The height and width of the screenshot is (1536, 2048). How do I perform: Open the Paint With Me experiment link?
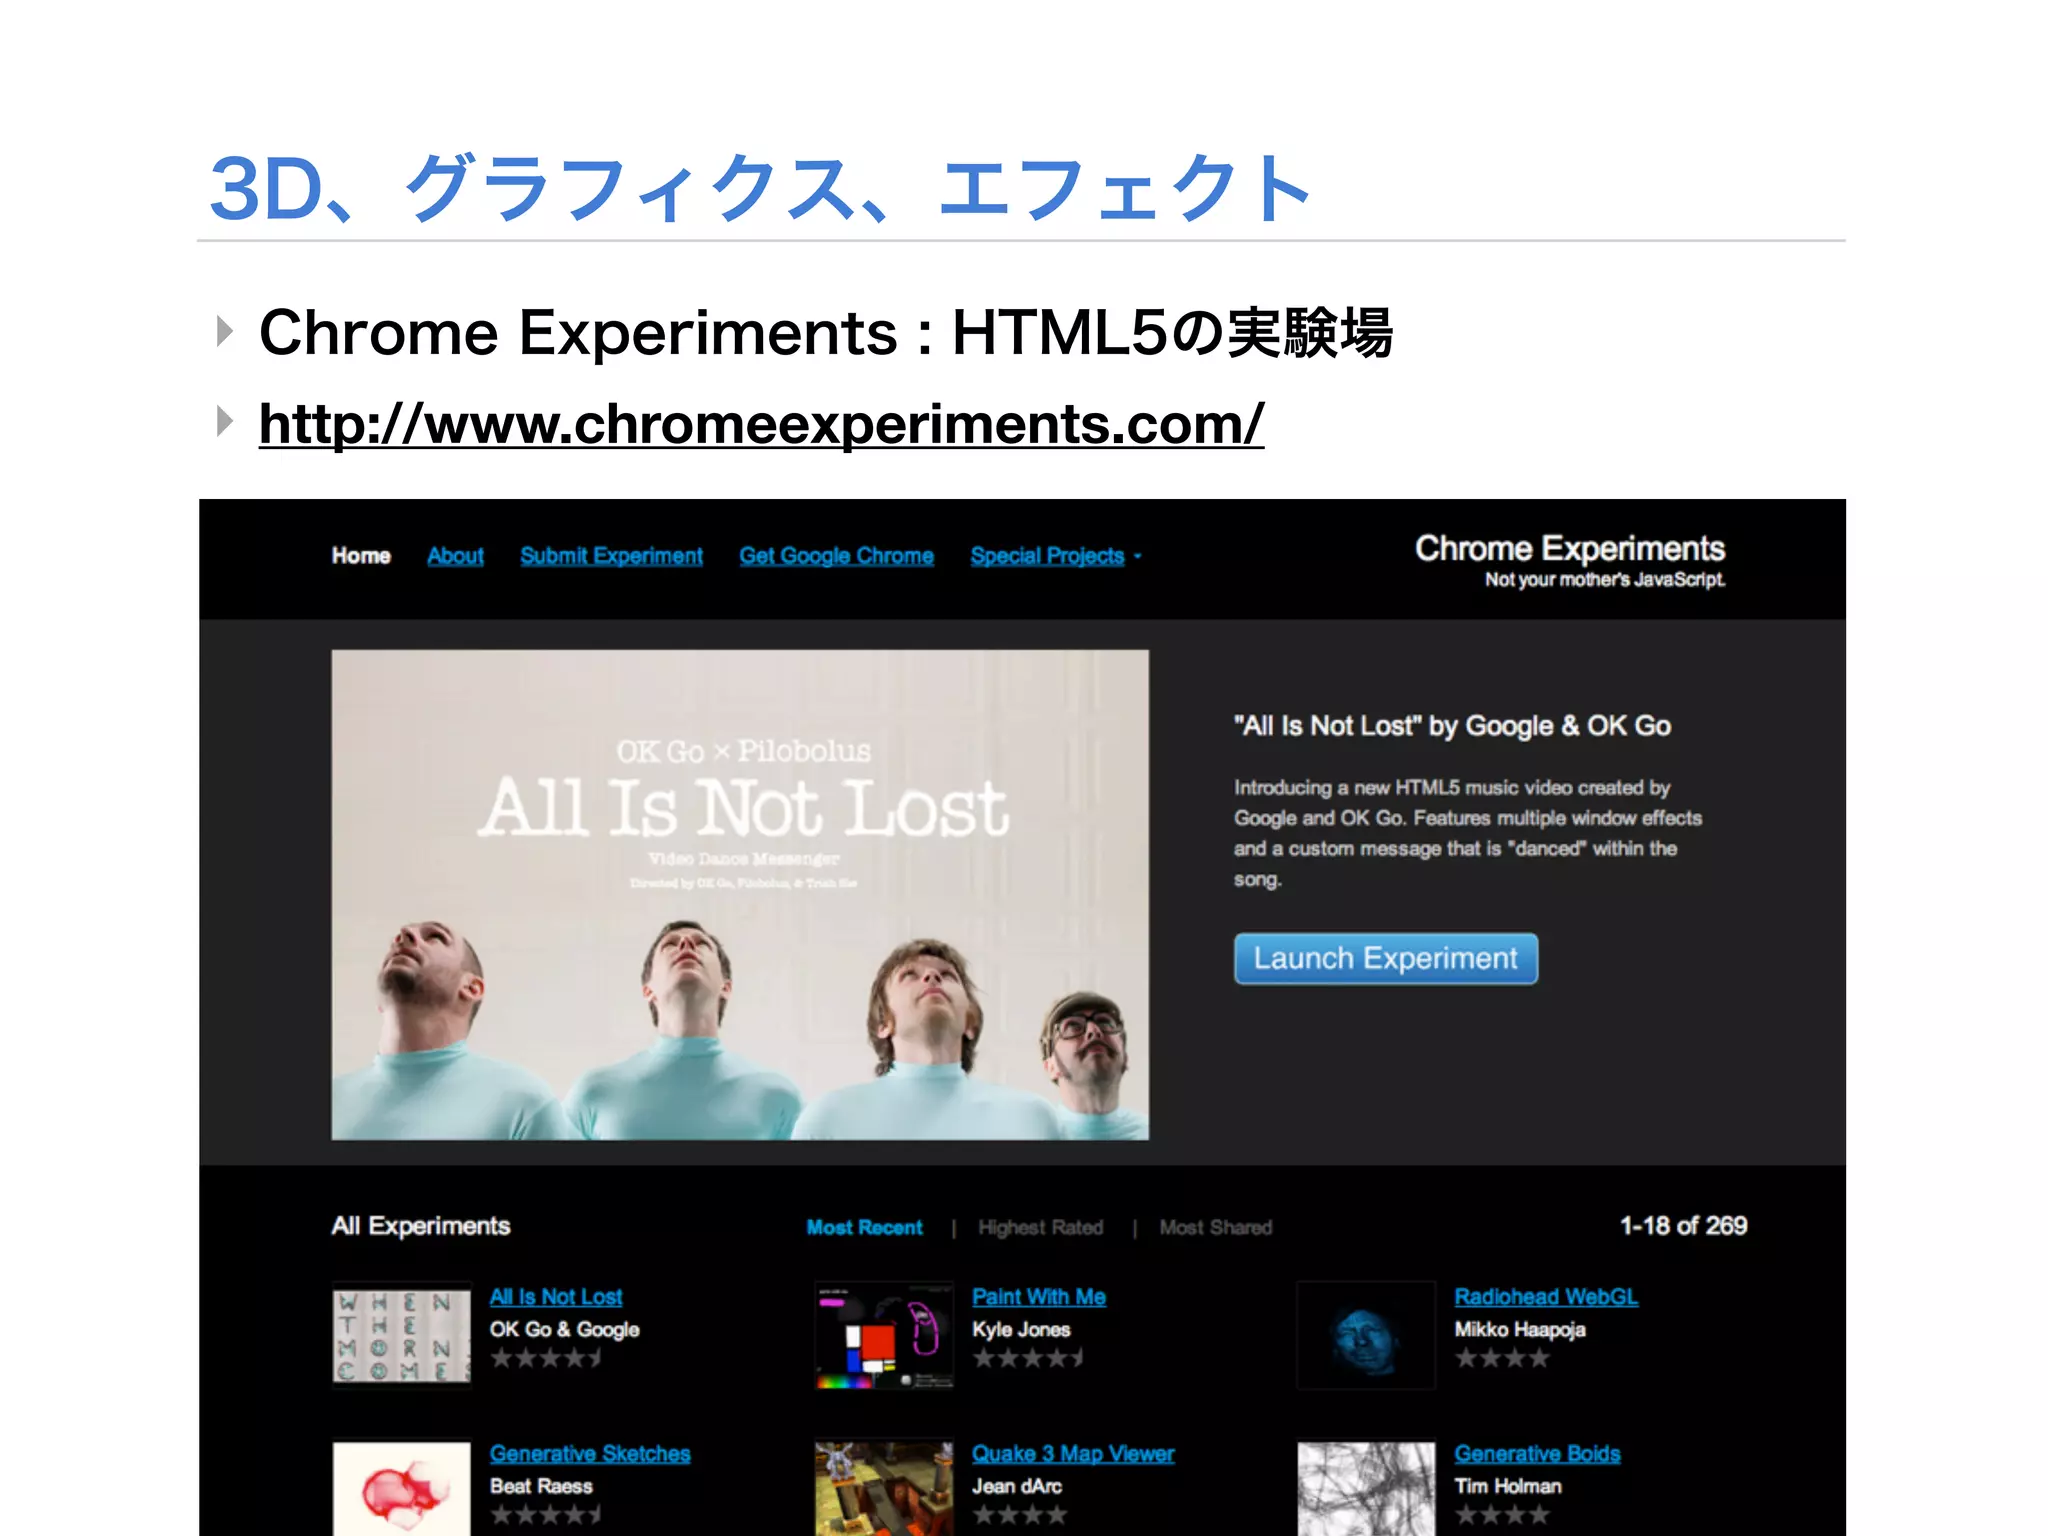pos(1039,1297)
